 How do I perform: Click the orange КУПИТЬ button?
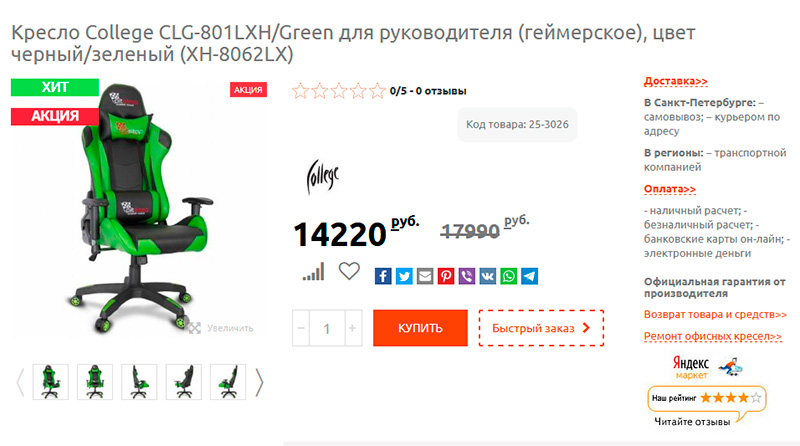click(x=420, y=328)
